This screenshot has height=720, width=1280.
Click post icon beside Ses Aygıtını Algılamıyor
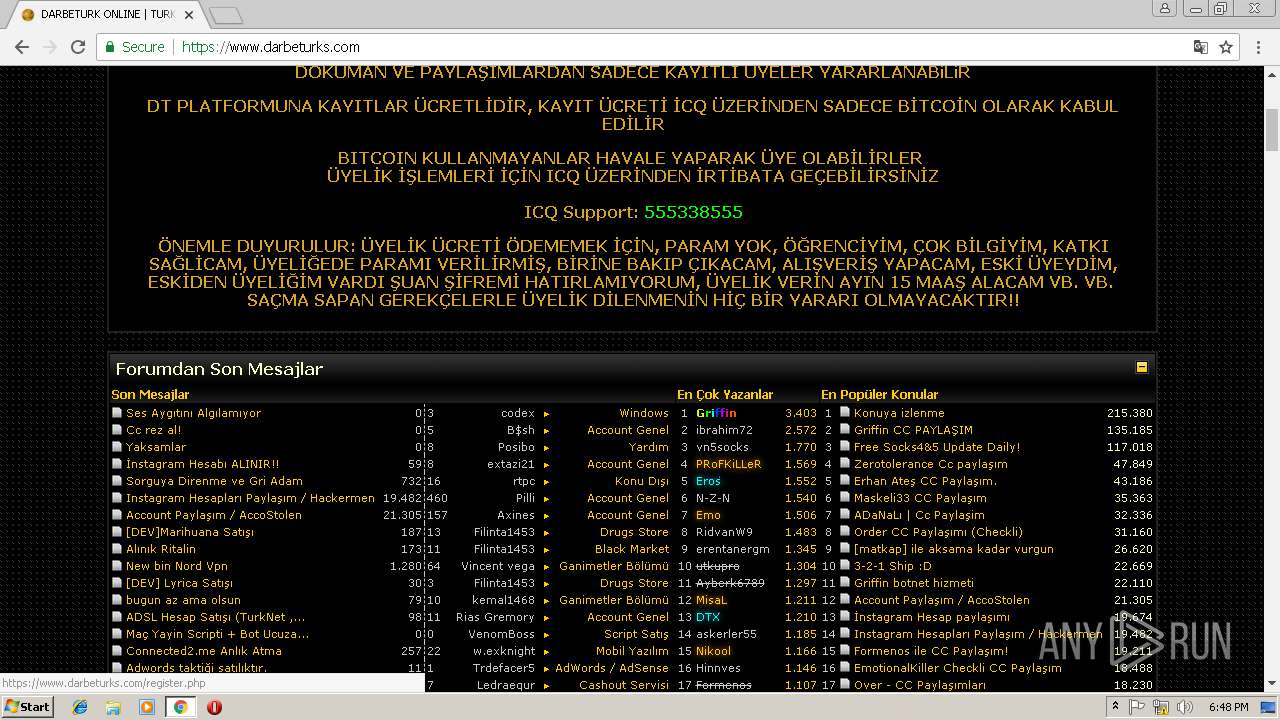pyautogui.click(x=117, y=413)
